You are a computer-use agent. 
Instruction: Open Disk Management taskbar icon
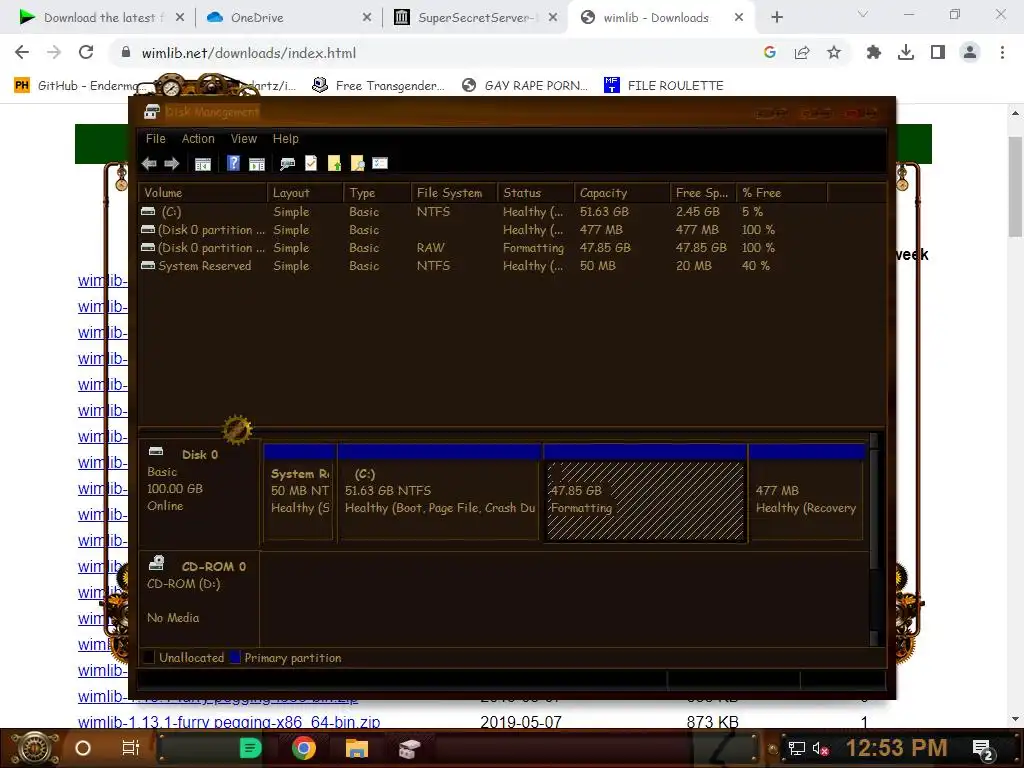[409, 748]
